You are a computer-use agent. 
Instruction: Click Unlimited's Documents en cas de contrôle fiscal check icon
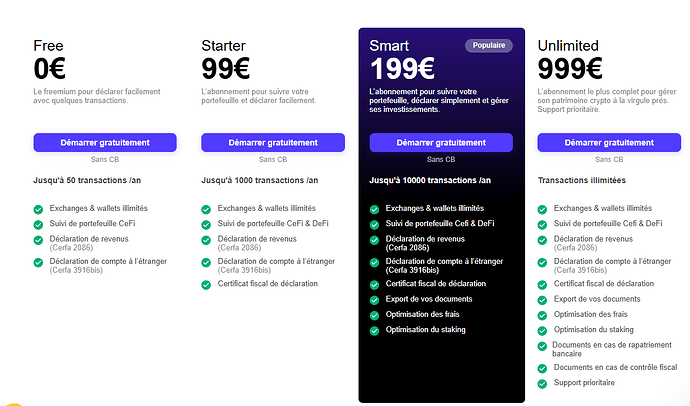click(x=542, y=369)
